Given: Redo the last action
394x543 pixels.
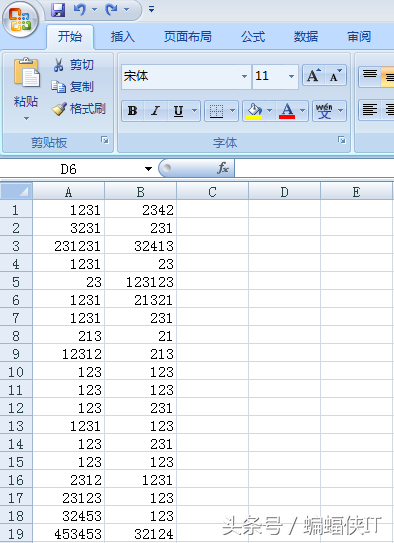Looking at the screenshot, I should pos(112,10).
